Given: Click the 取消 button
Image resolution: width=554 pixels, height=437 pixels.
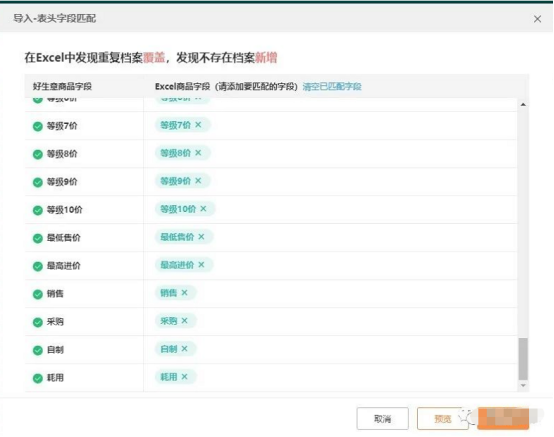Looking at the screenshot, I should click(383, 419).
